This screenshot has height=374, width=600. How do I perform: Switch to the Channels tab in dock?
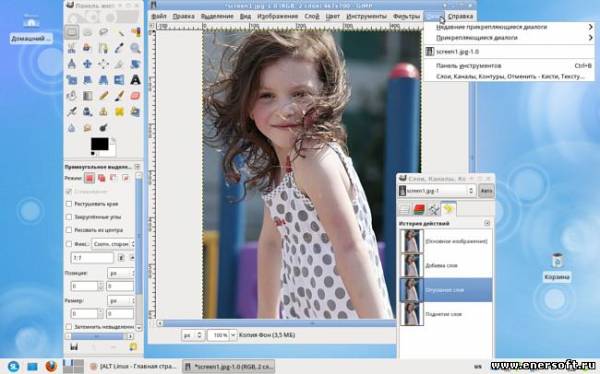tap(419, 209)
